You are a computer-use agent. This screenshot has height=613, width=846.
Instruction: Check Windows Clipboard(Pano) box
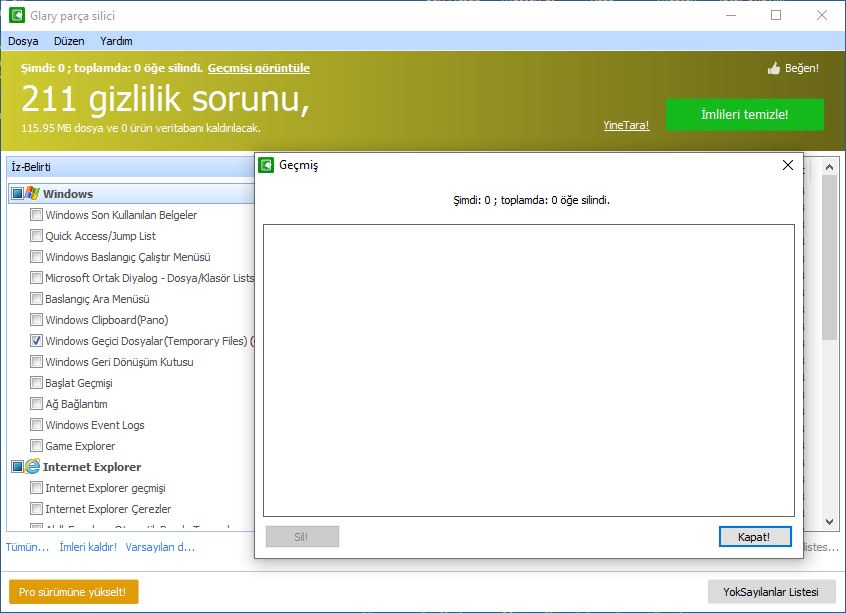[x=36, y=319]
